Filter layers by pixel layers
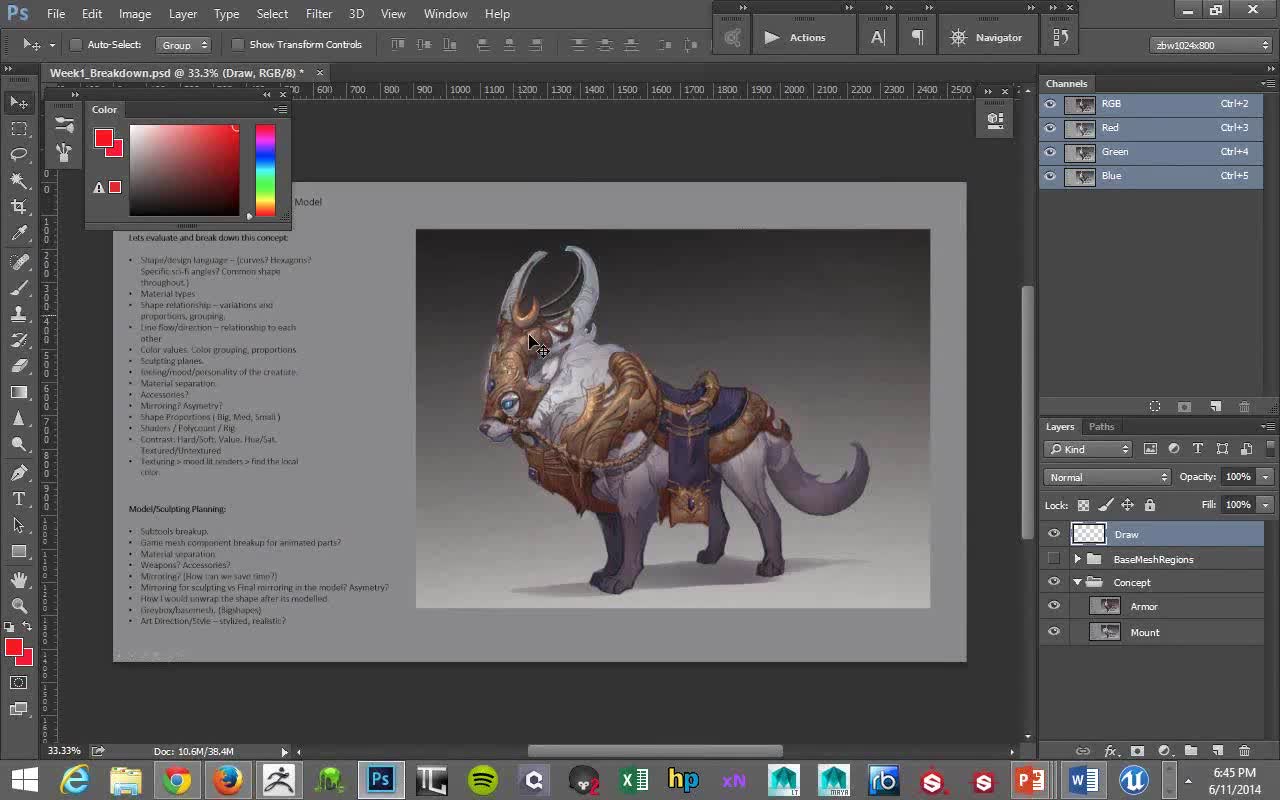Screen dimensions: 1280x800 [x=1150, y=449]
